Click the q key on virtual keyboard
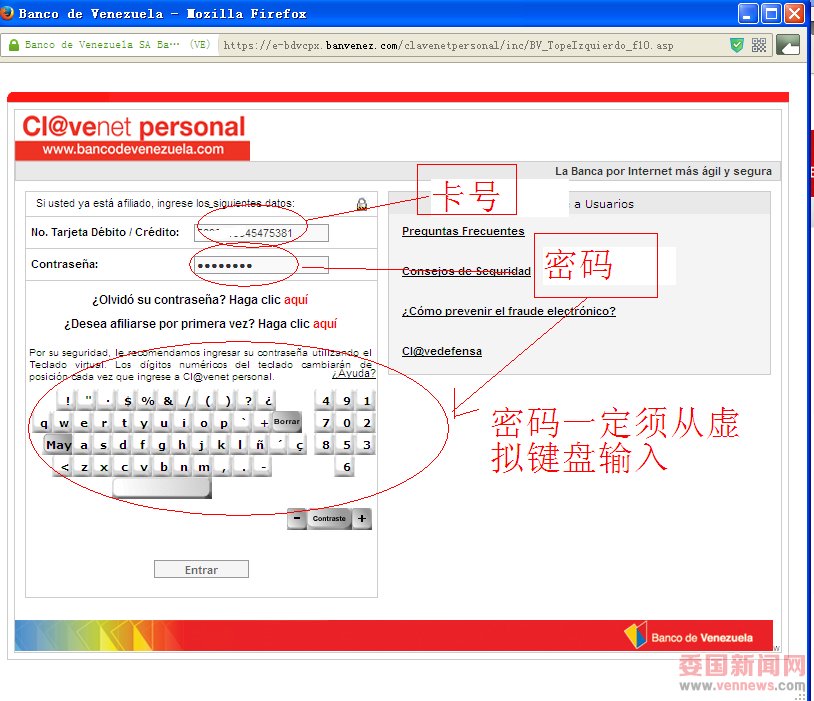This screenshot has height=701, width=814. (x=44, y=423)
